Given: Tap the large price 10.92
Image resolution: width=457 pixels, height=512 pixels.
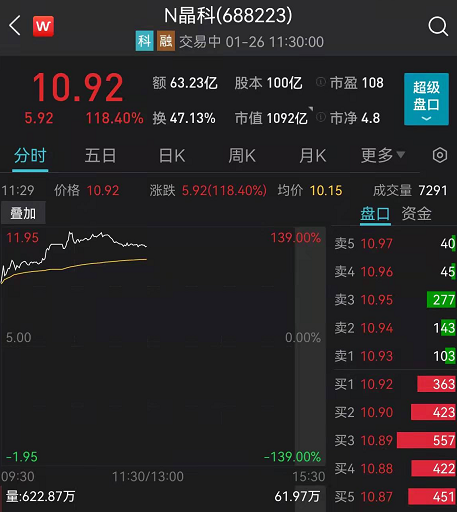Looking at the screenshot, I should coord(78,88).
